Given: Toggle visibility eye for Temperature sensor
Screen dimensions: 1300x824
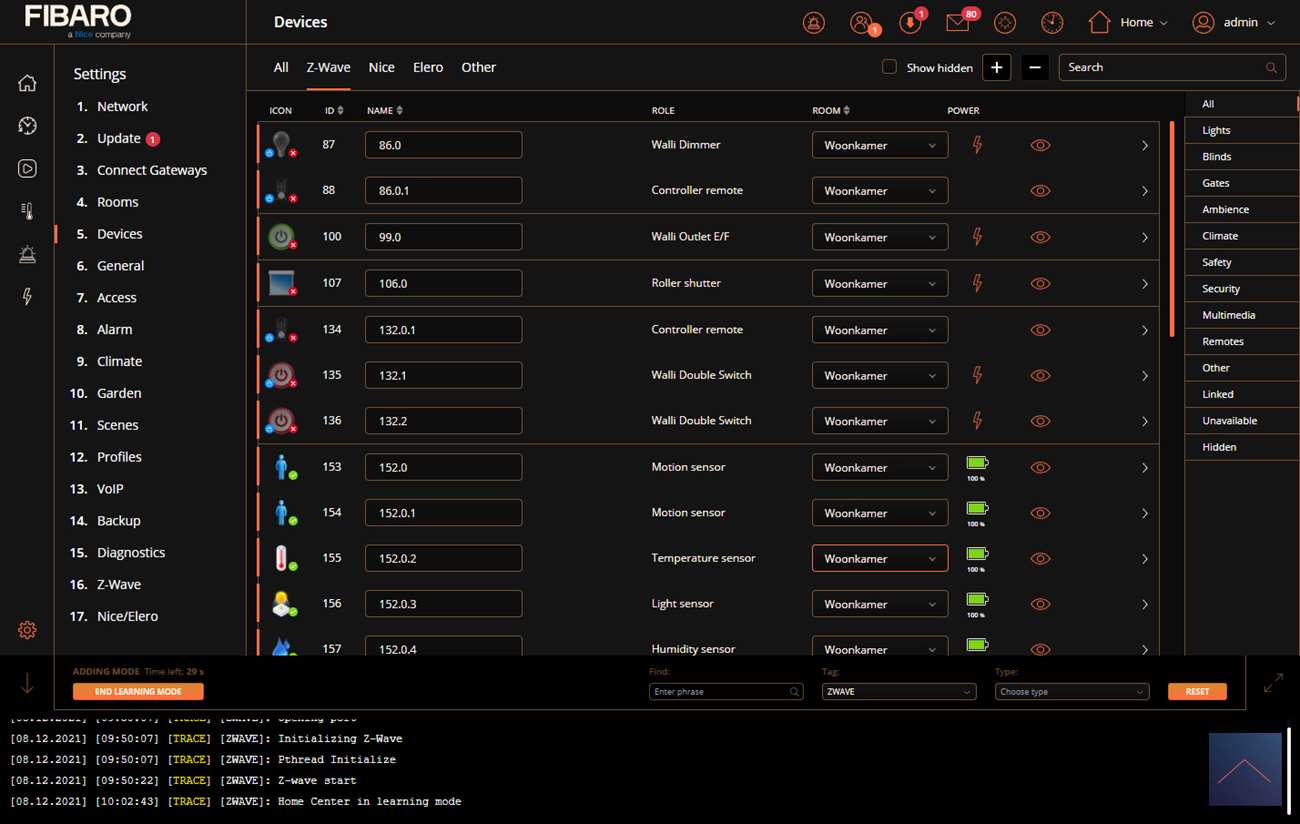Looking at the screenshot, I should coord(1040,559).
